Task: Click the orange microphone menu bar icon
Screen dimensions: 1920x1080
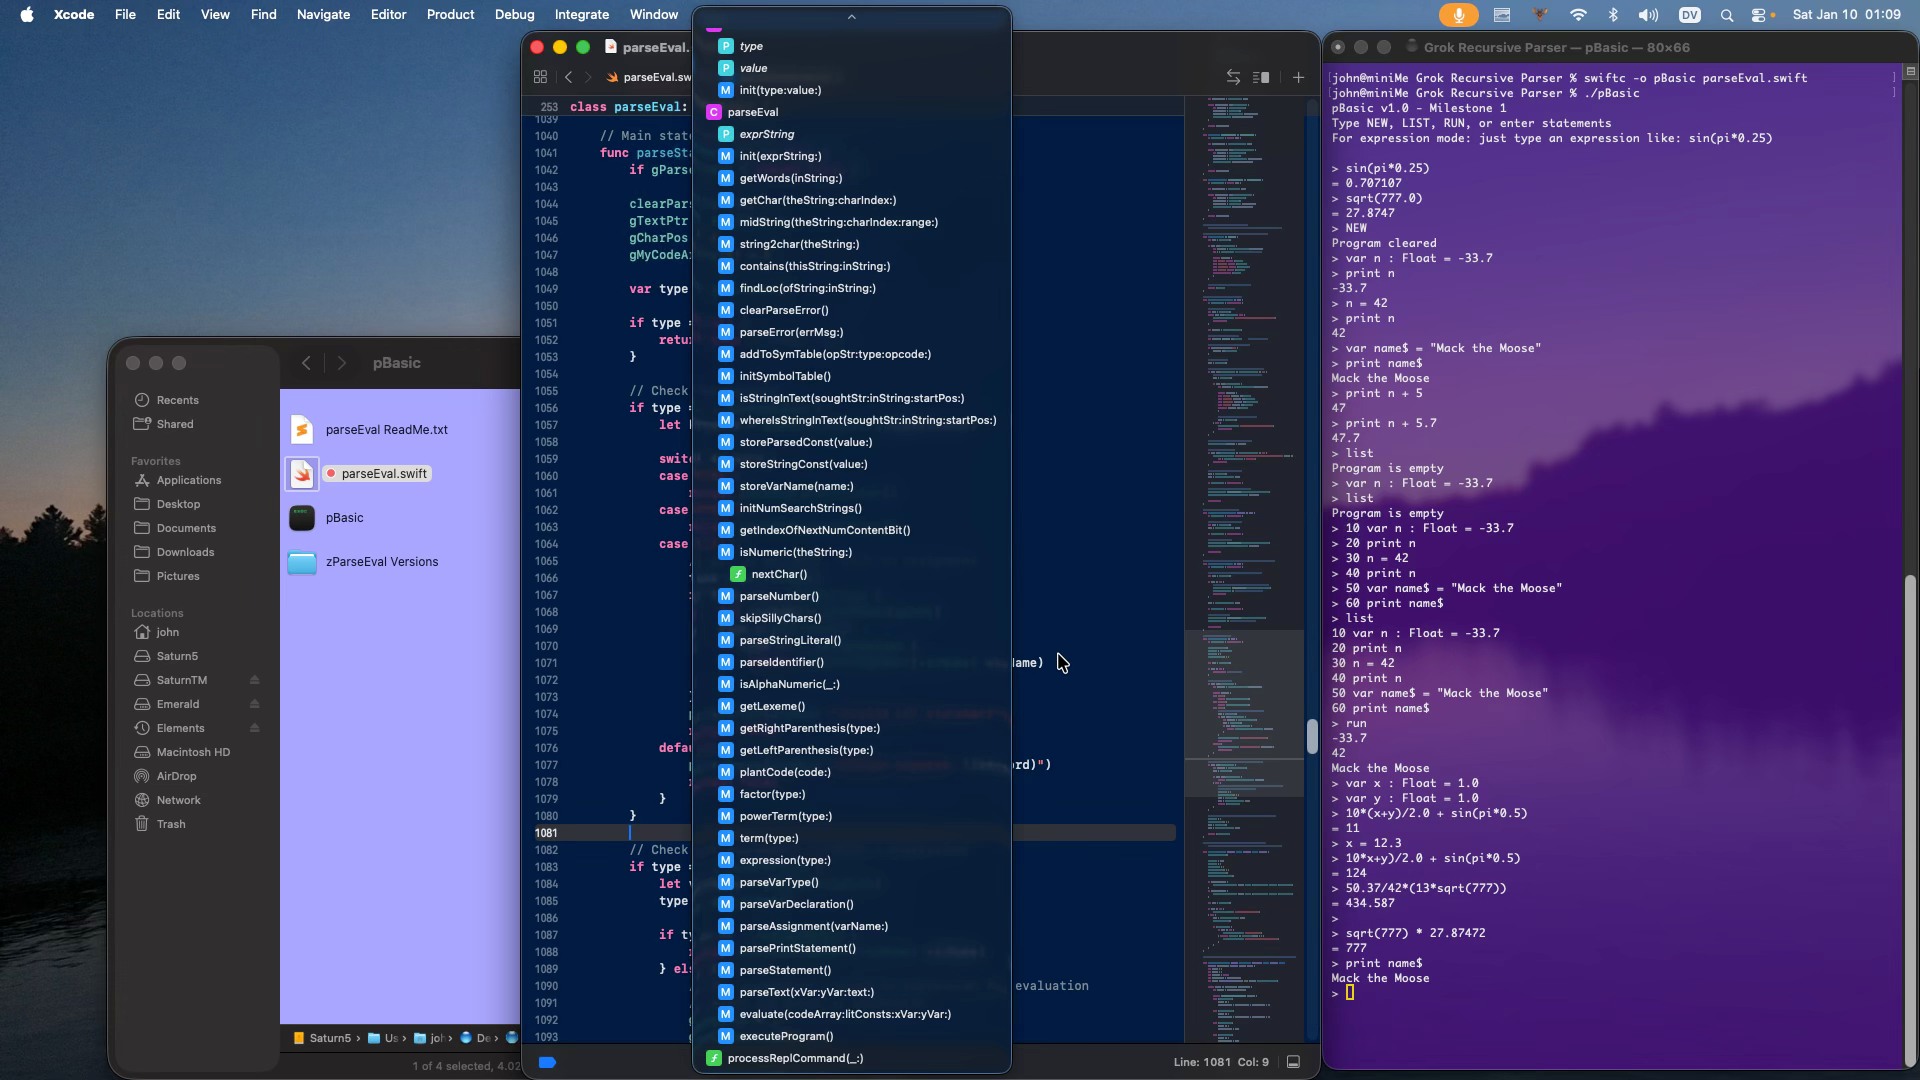Action: pyautogui.click(x=1458, y=14)
